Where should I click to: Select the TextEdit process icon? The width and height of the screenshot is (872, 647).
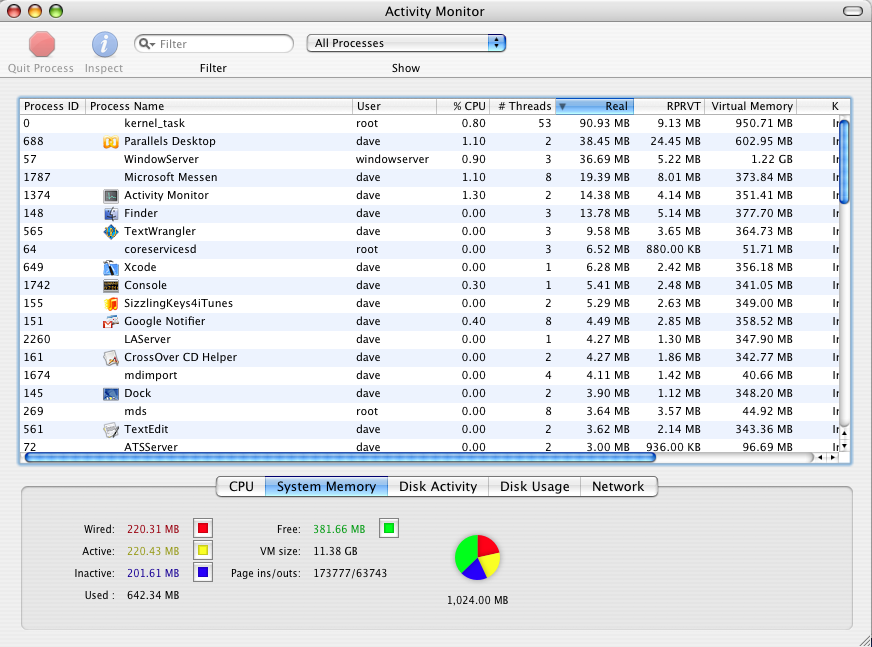[x=111, y=429]
